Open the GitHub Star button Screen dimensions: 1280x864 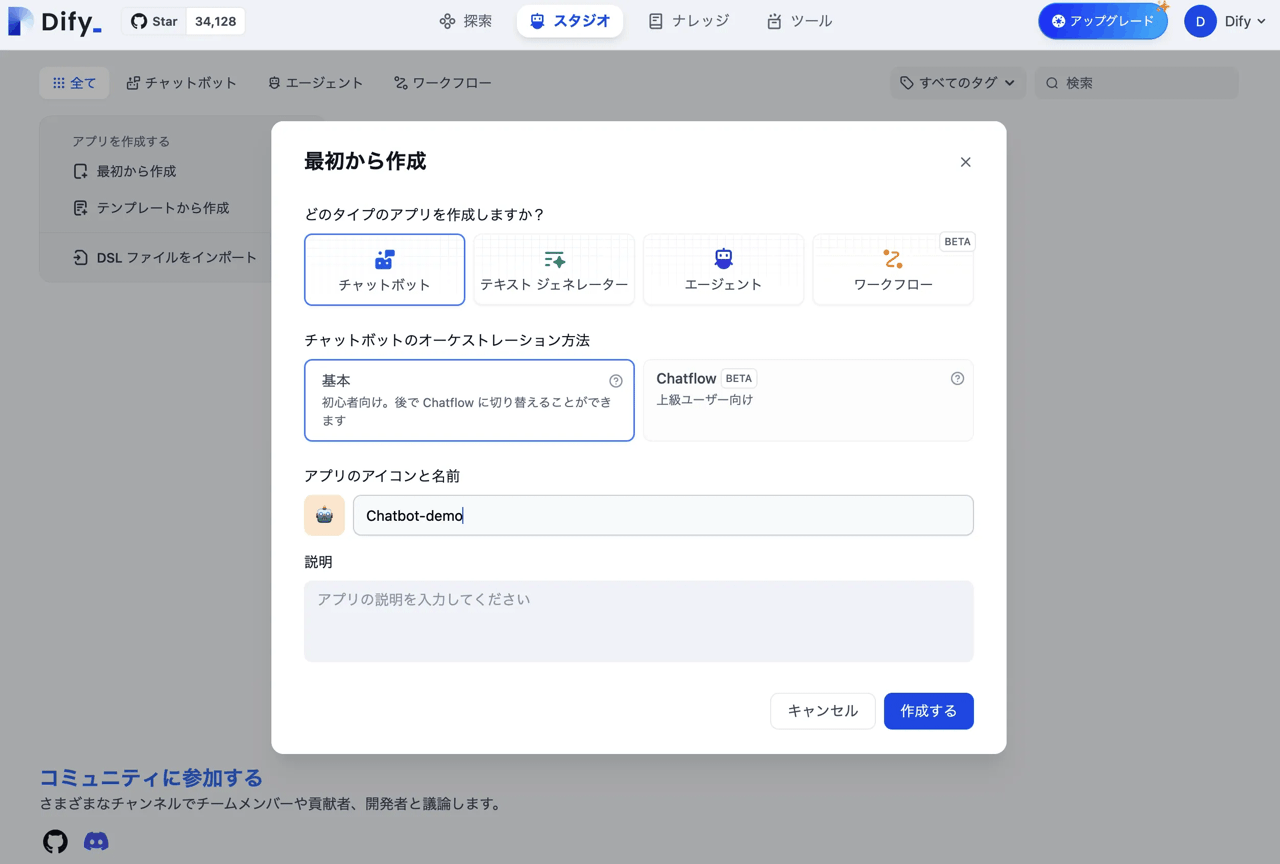154,21
